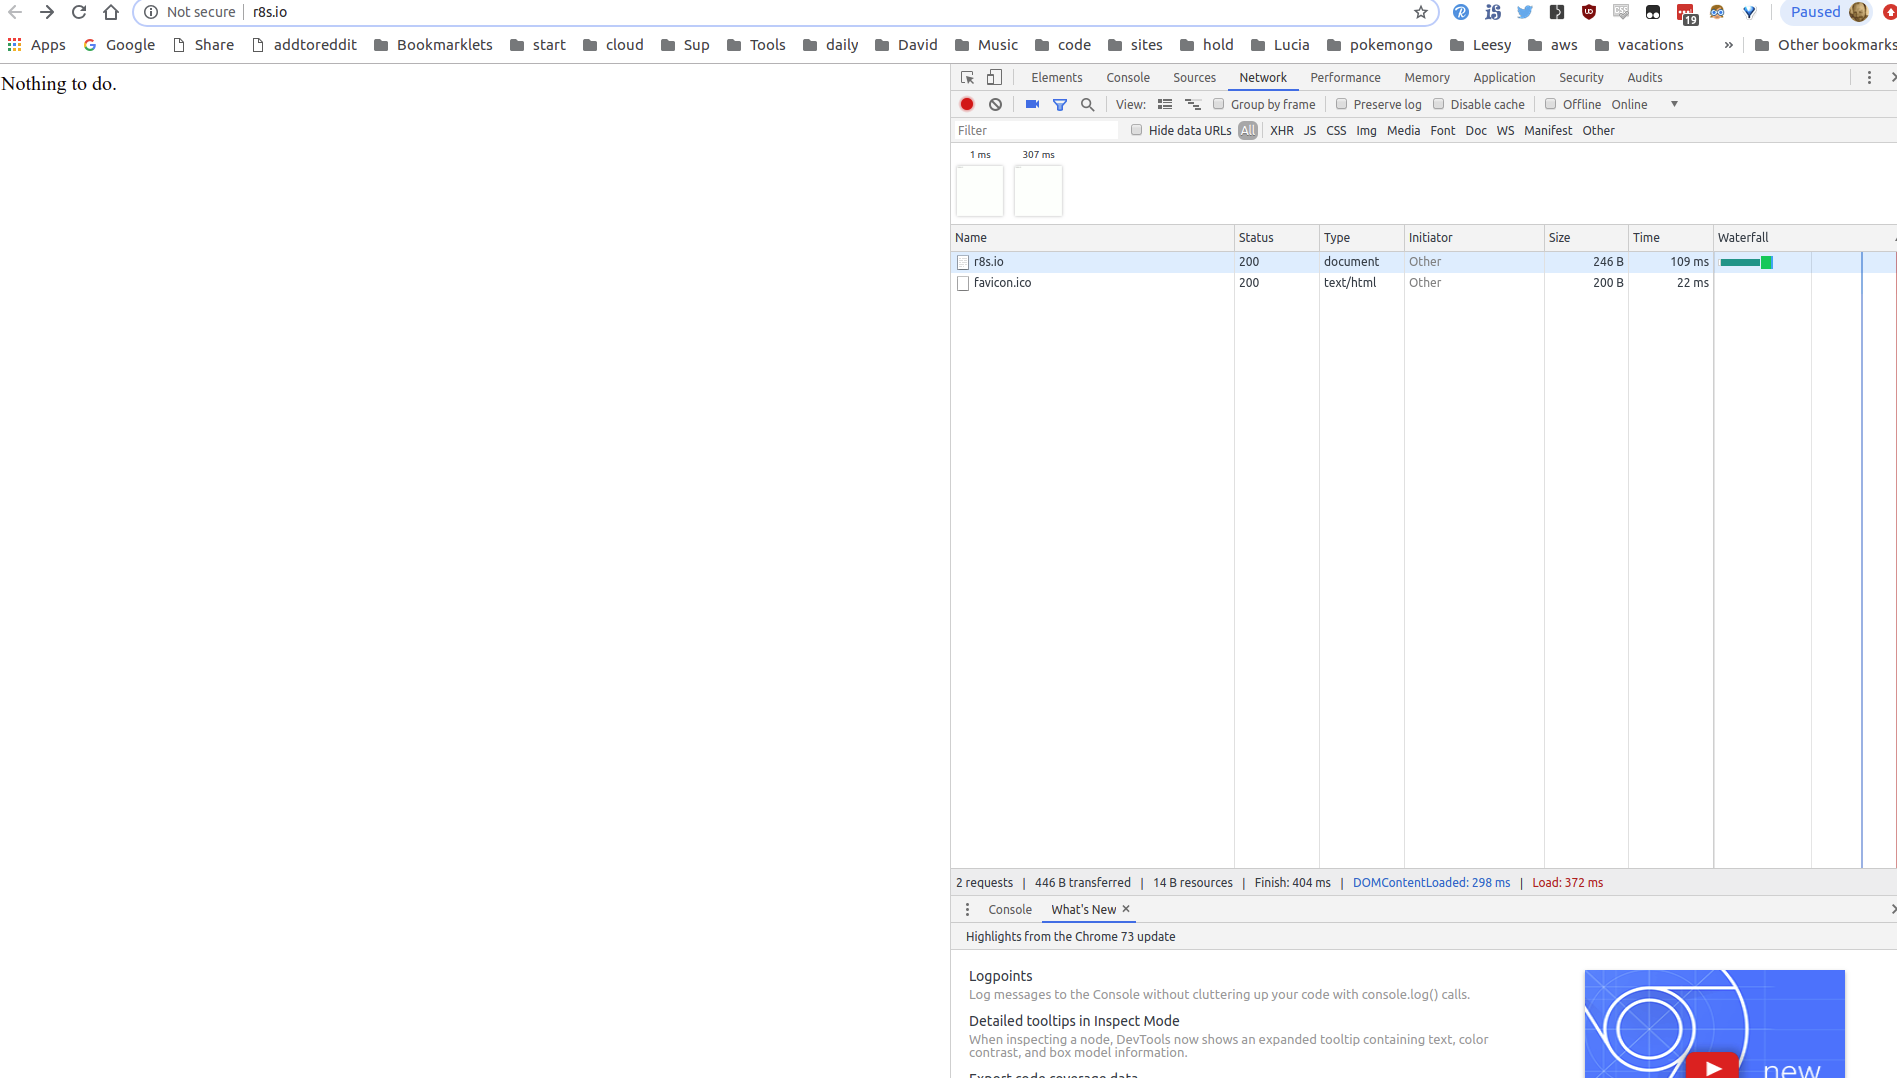Search network requests with magnifier icon

[x=1088, y=104]
